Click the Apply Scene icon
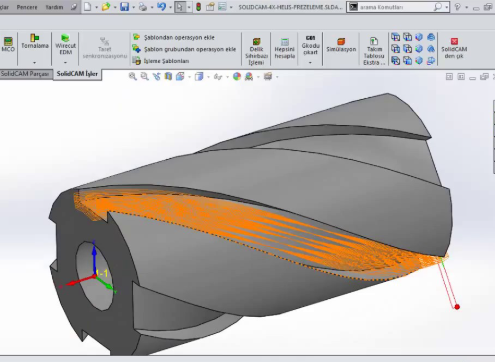 [249, 76]
